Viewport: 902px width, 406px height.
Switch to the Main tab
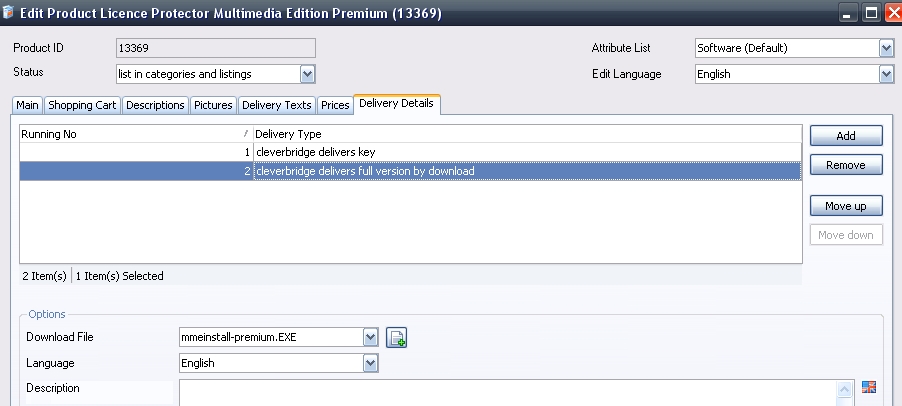[28, 105]
